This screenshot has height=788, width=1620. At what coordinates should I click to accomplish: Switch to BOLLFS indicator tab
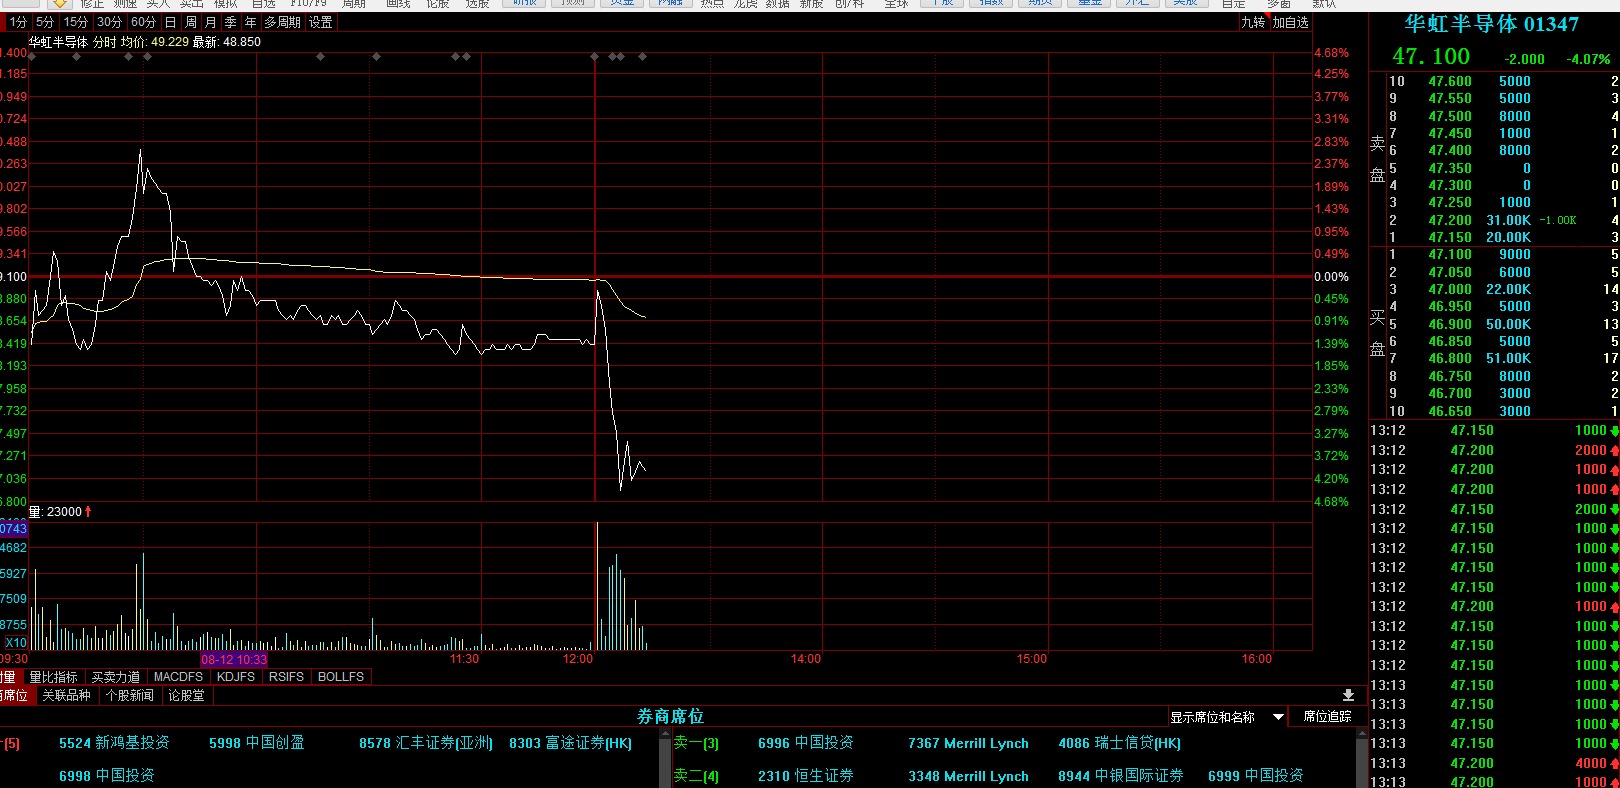341,677
